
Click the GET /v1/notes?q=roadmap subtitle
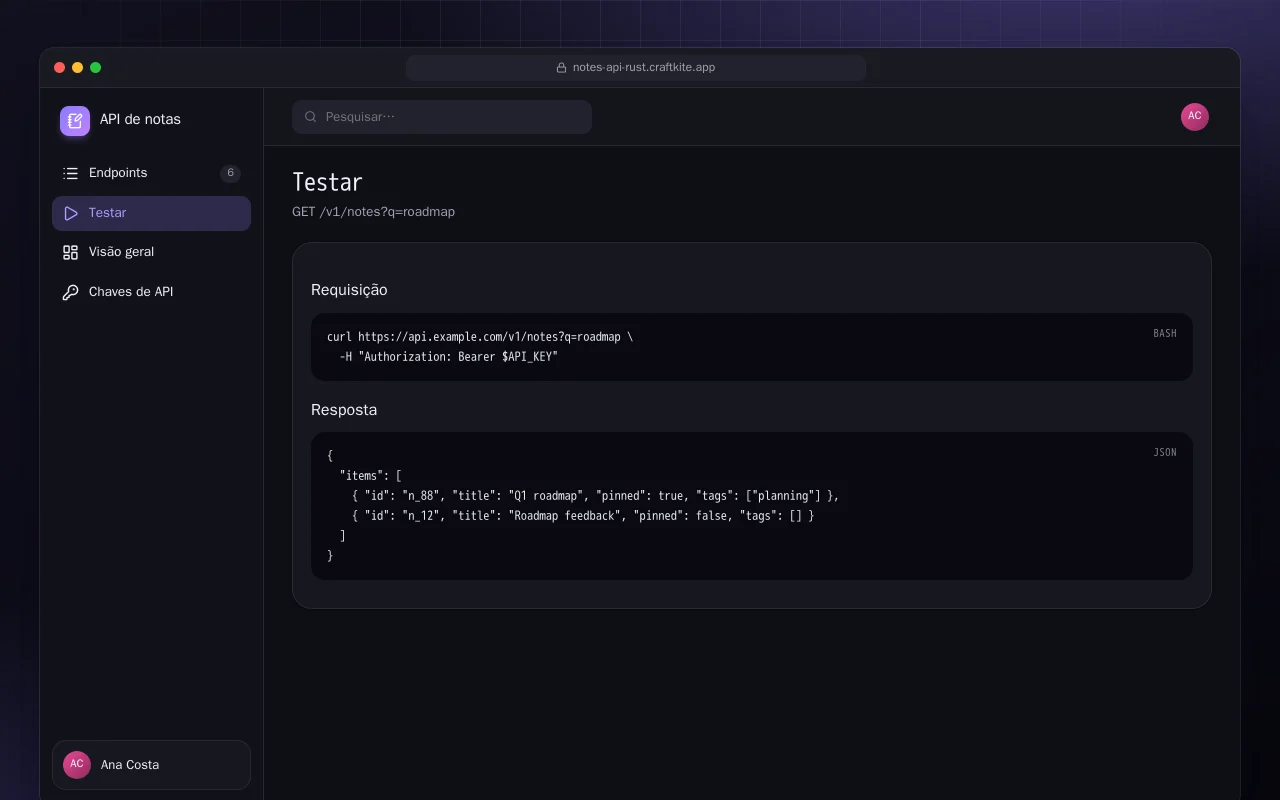373,212
